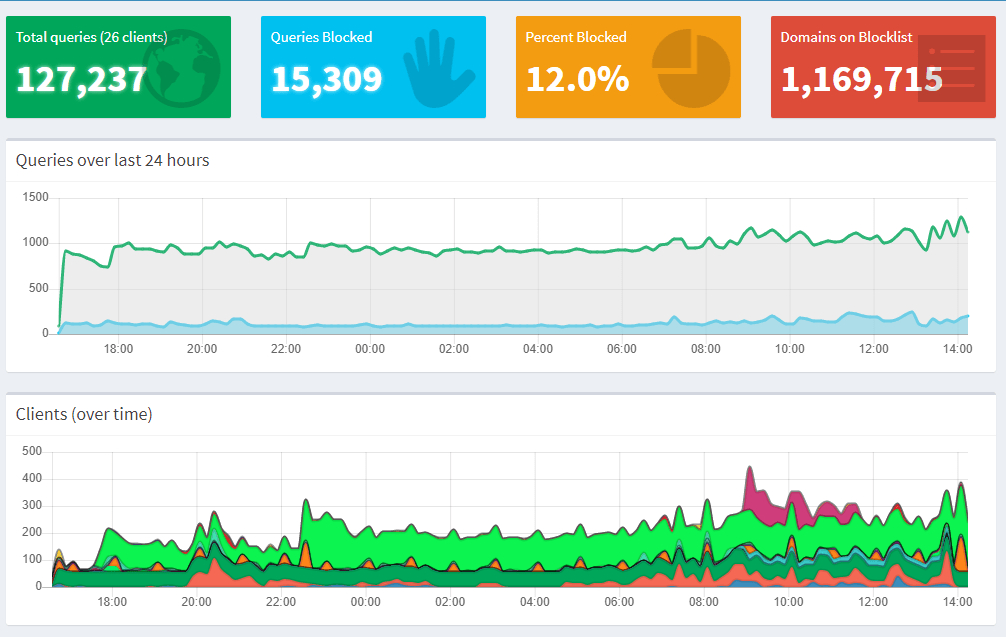Click the globe icon on Total queries card
The height and width of the screenshot is (637, 1006).
180,68
